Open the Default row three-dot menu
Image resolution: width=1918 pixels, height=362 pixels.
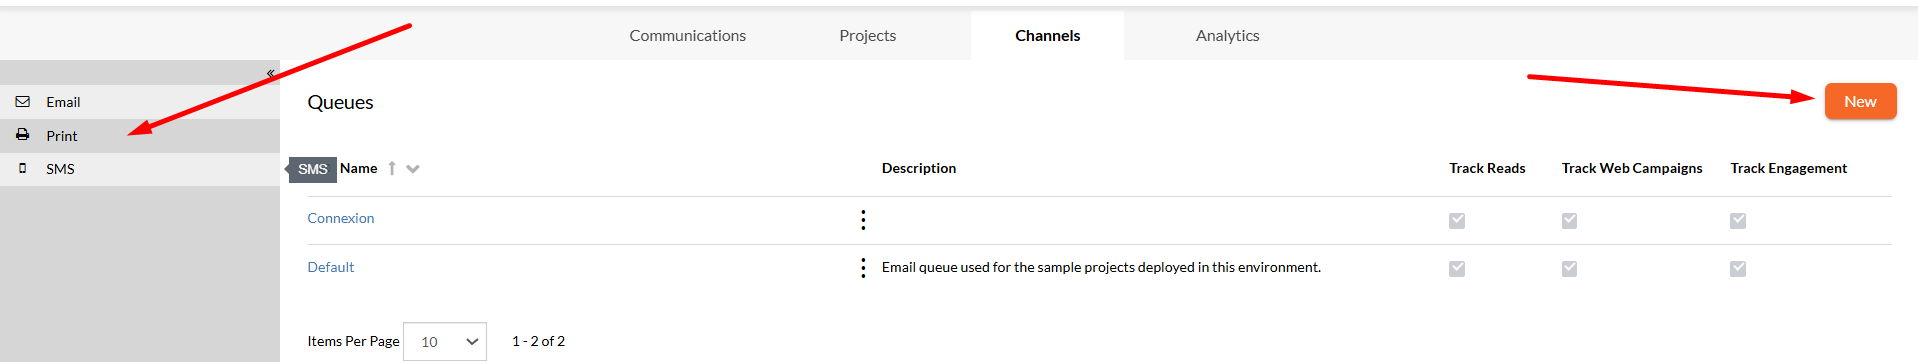pos(863,268)
